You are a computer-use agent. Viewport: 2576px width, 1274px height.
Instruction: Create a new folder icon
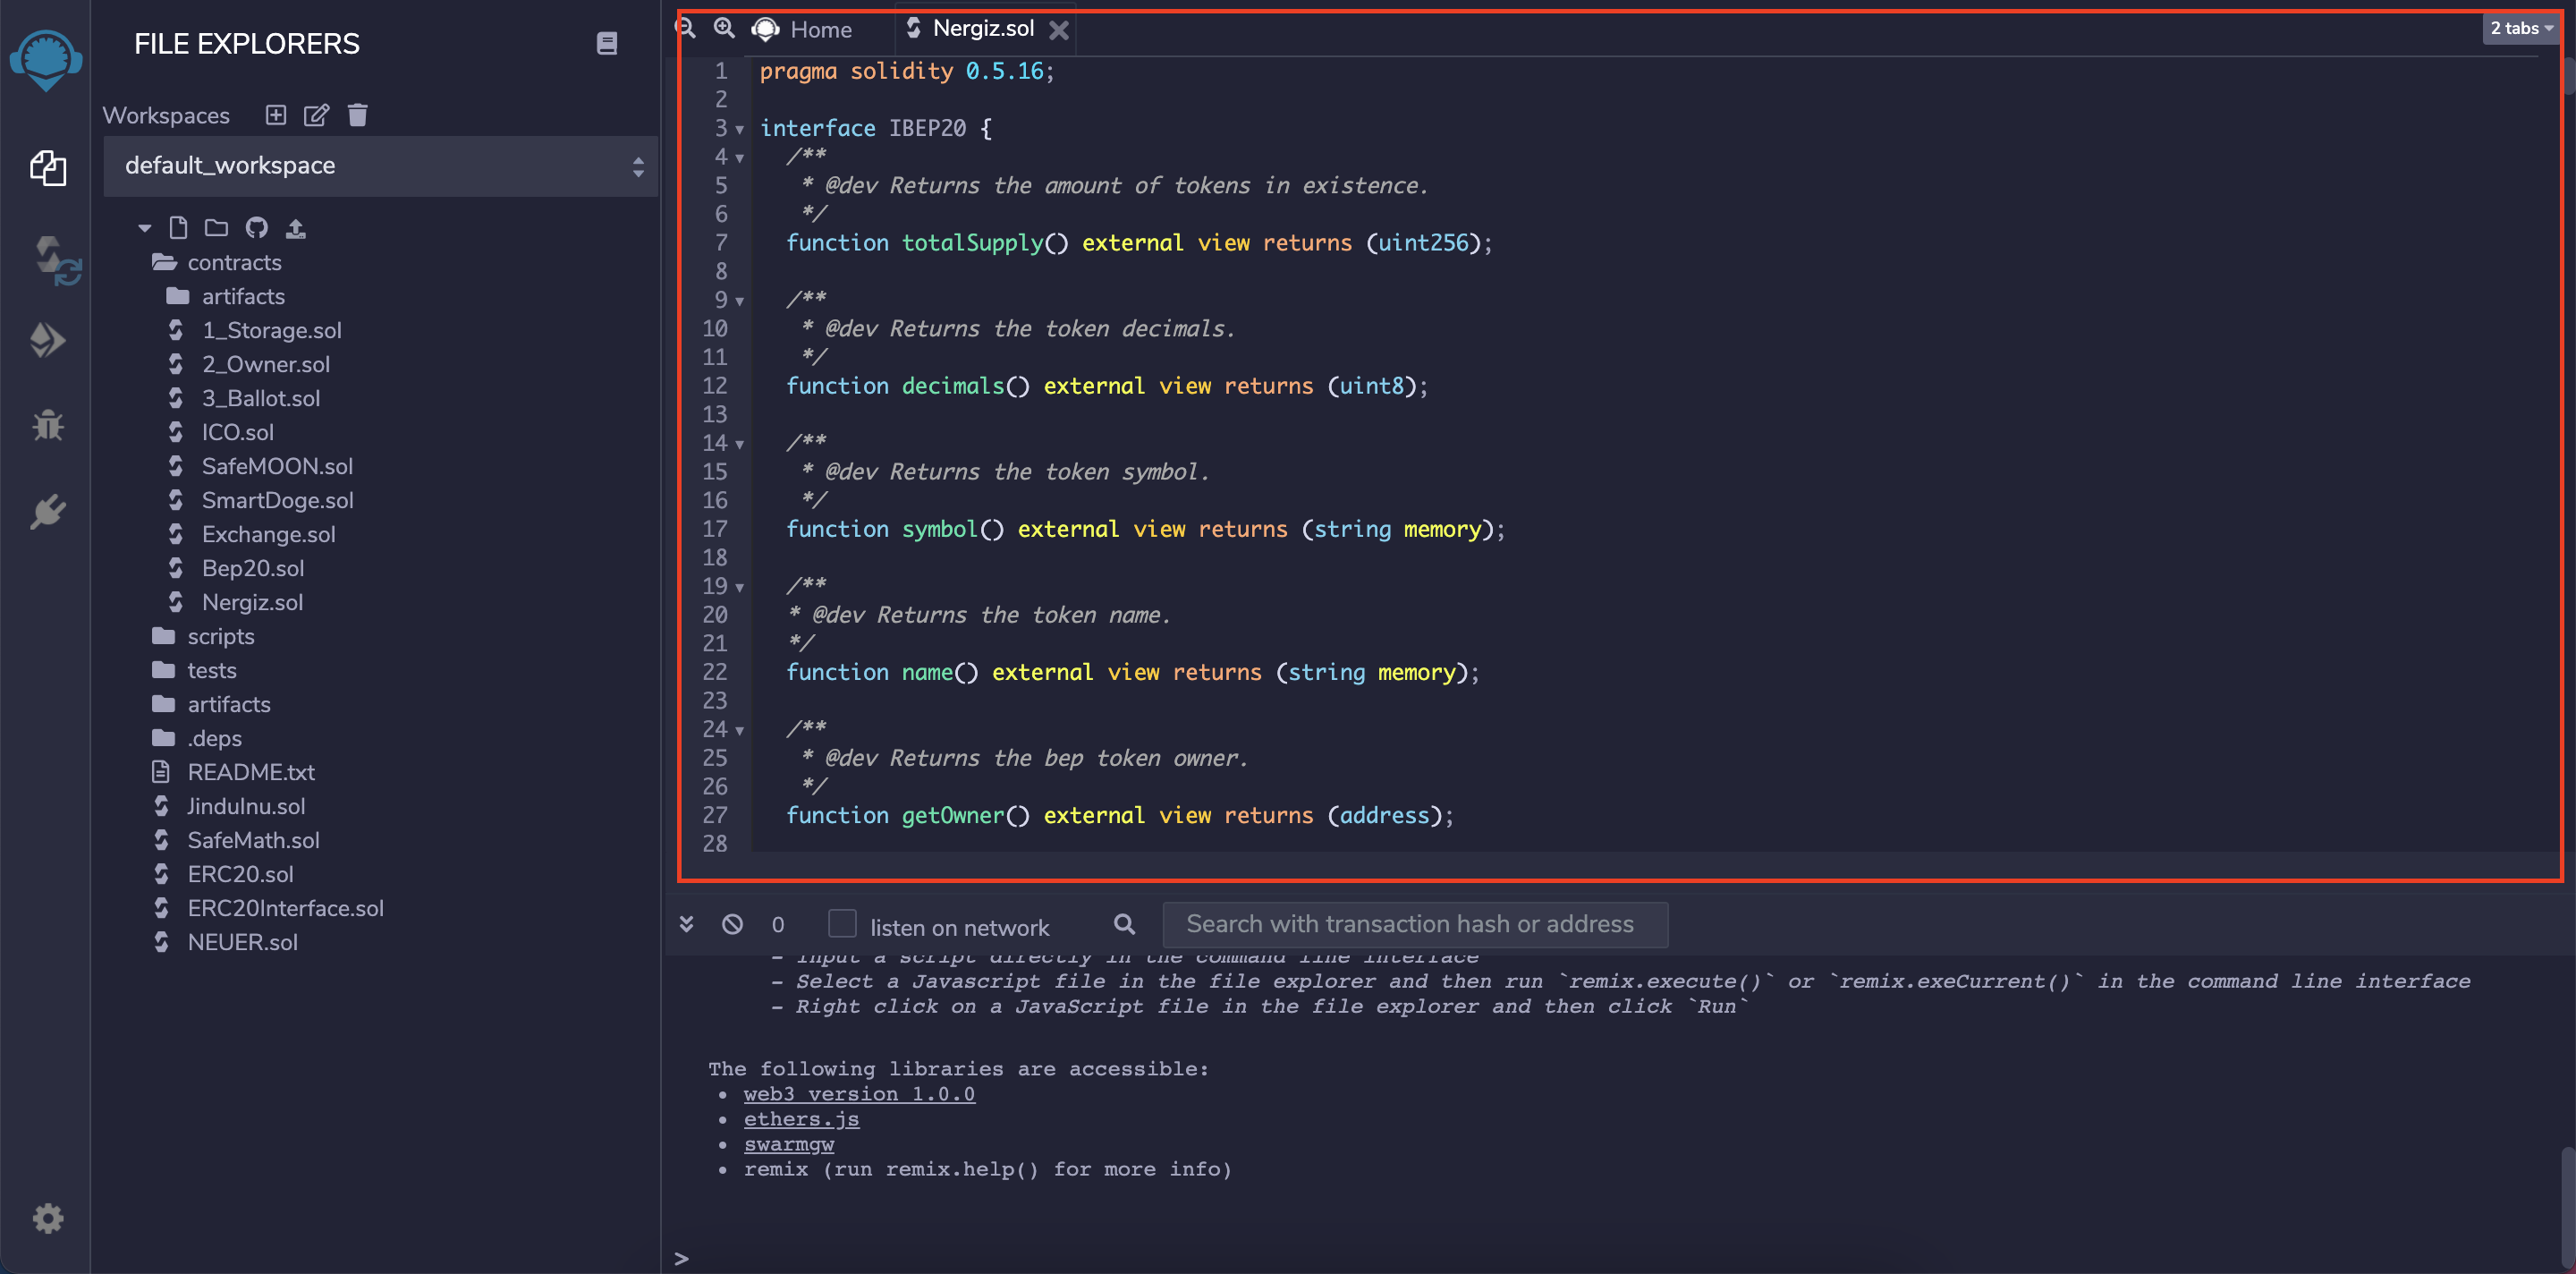pos(216,228)
